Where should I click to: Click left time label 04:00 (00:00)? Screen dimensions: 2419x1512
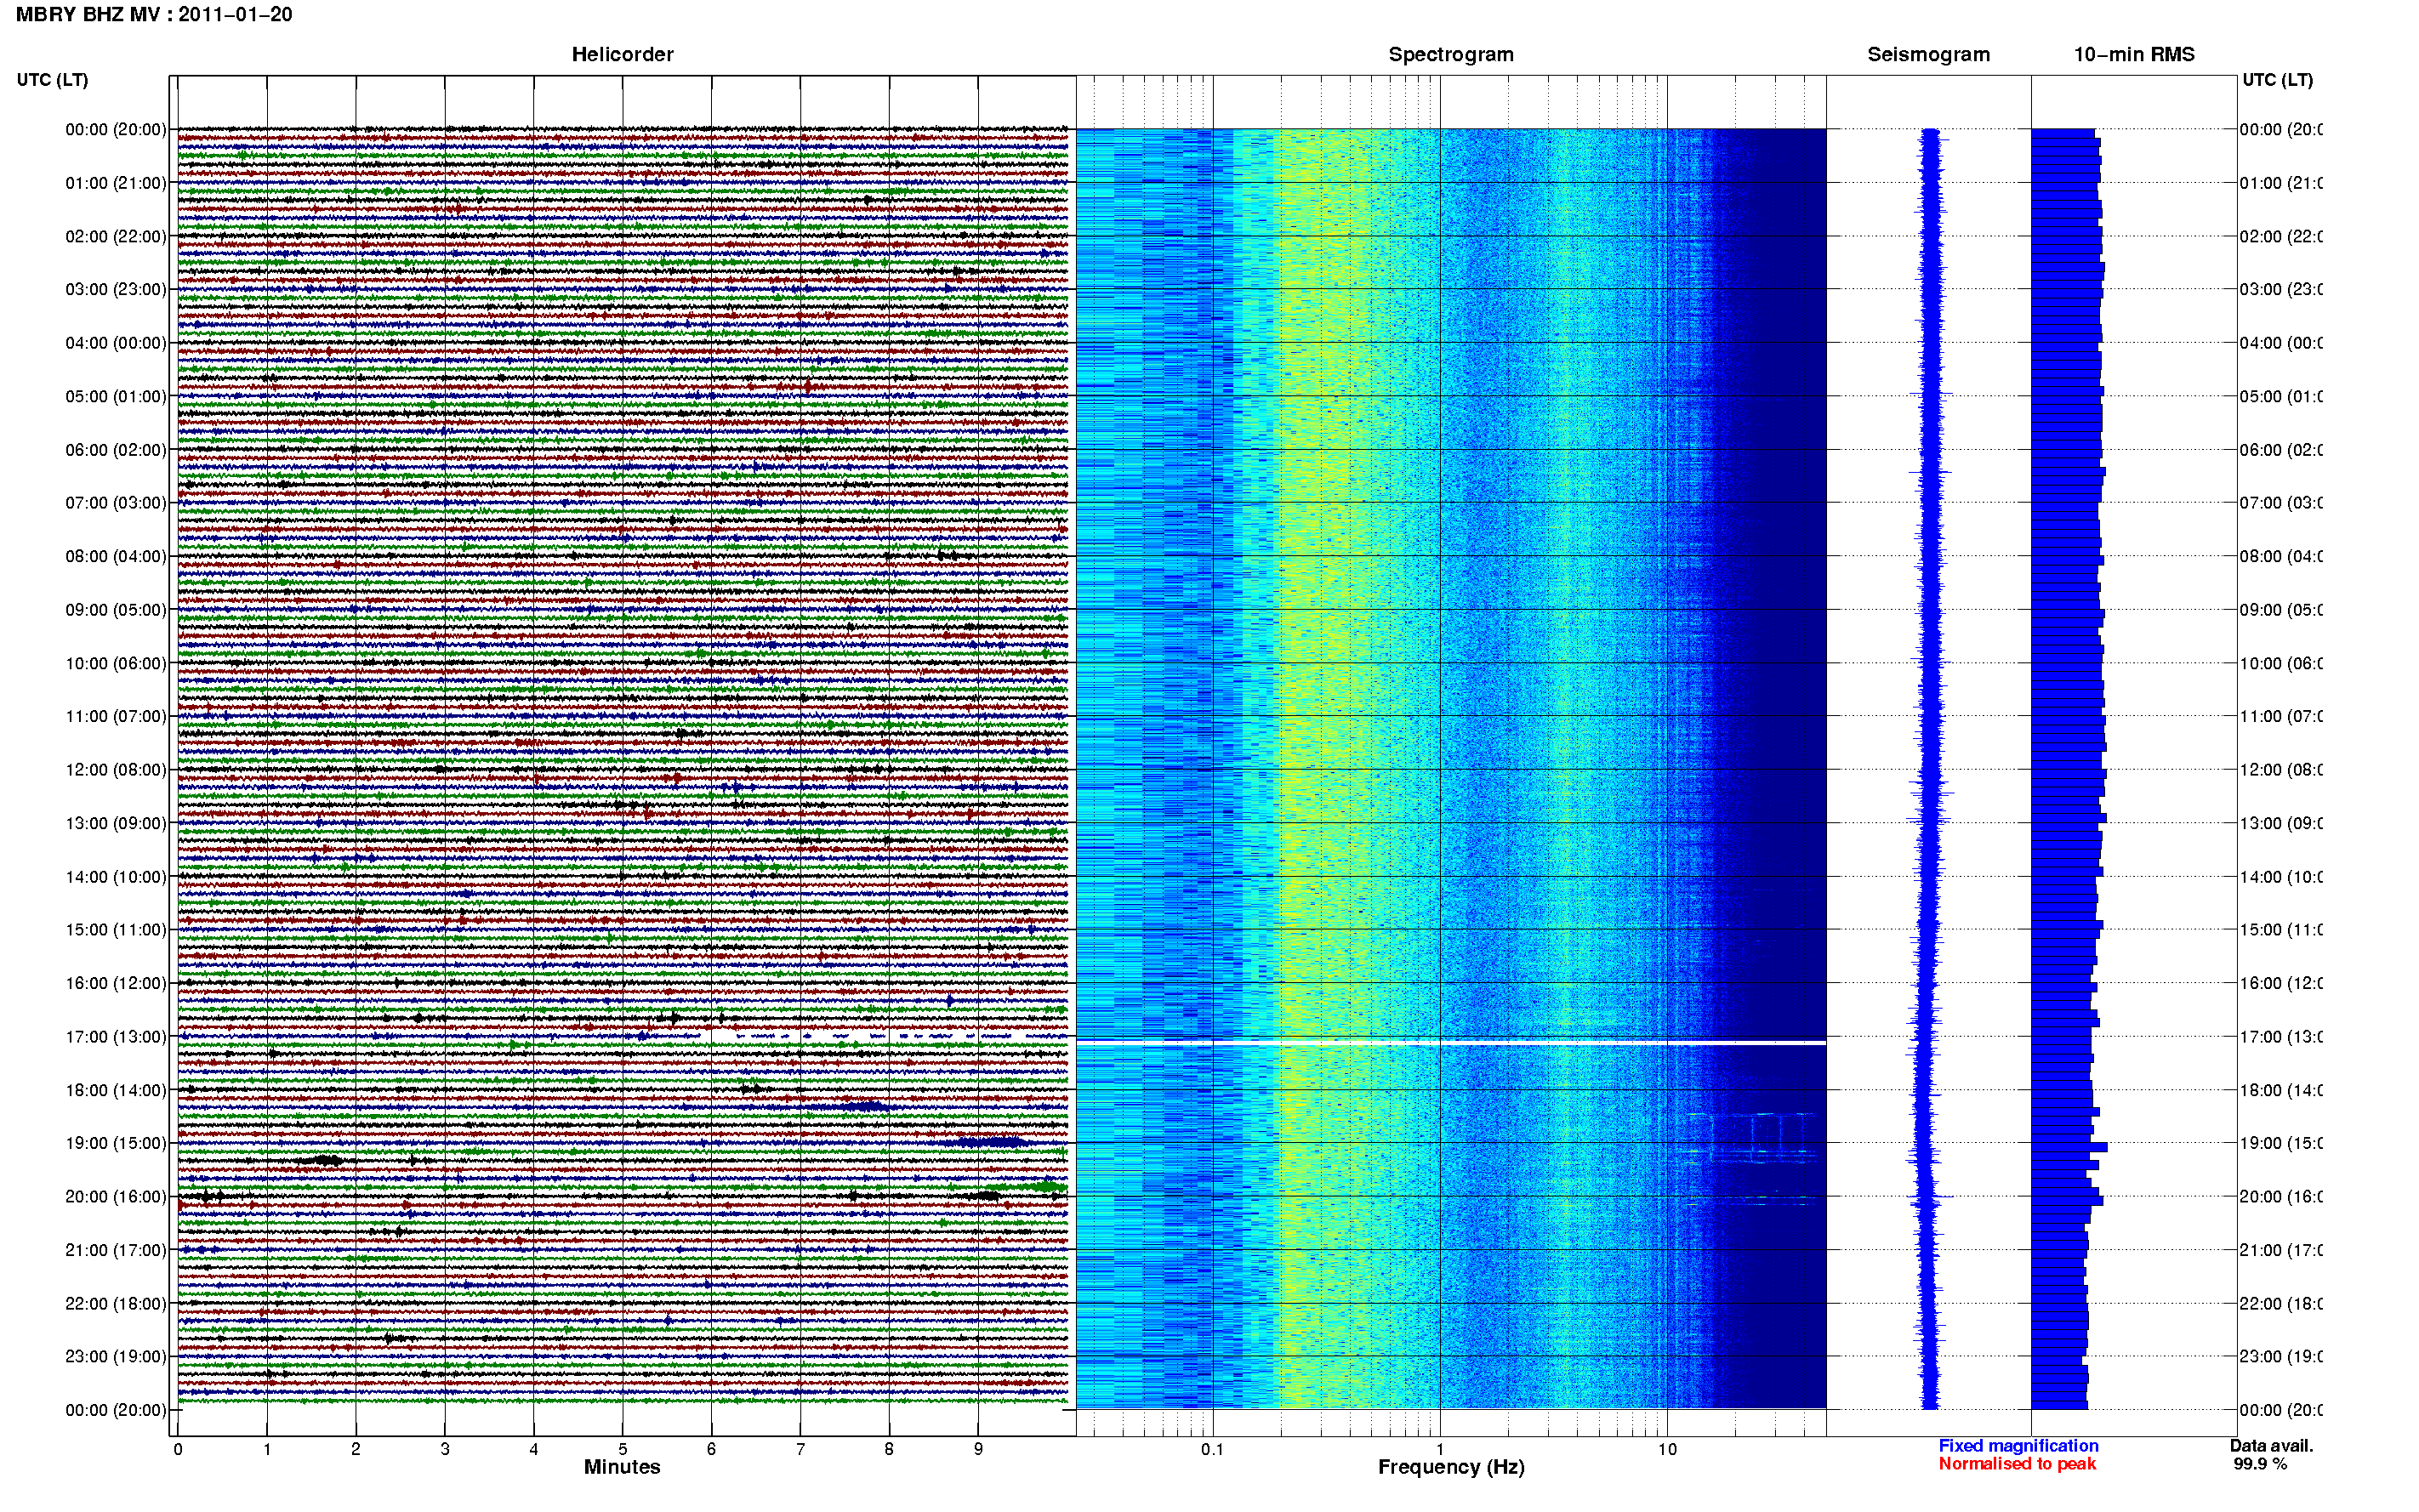116,343
